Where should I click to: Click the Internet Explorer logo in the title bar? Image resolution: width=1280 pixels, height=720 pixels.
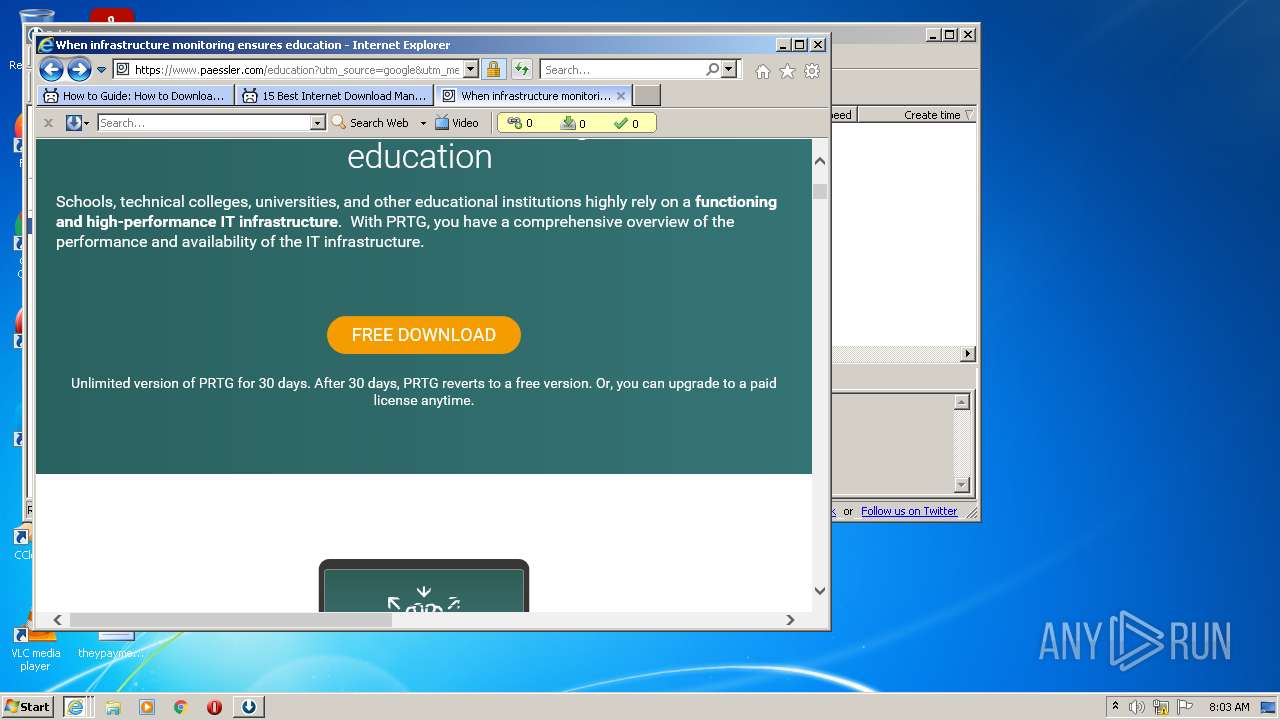46,44
